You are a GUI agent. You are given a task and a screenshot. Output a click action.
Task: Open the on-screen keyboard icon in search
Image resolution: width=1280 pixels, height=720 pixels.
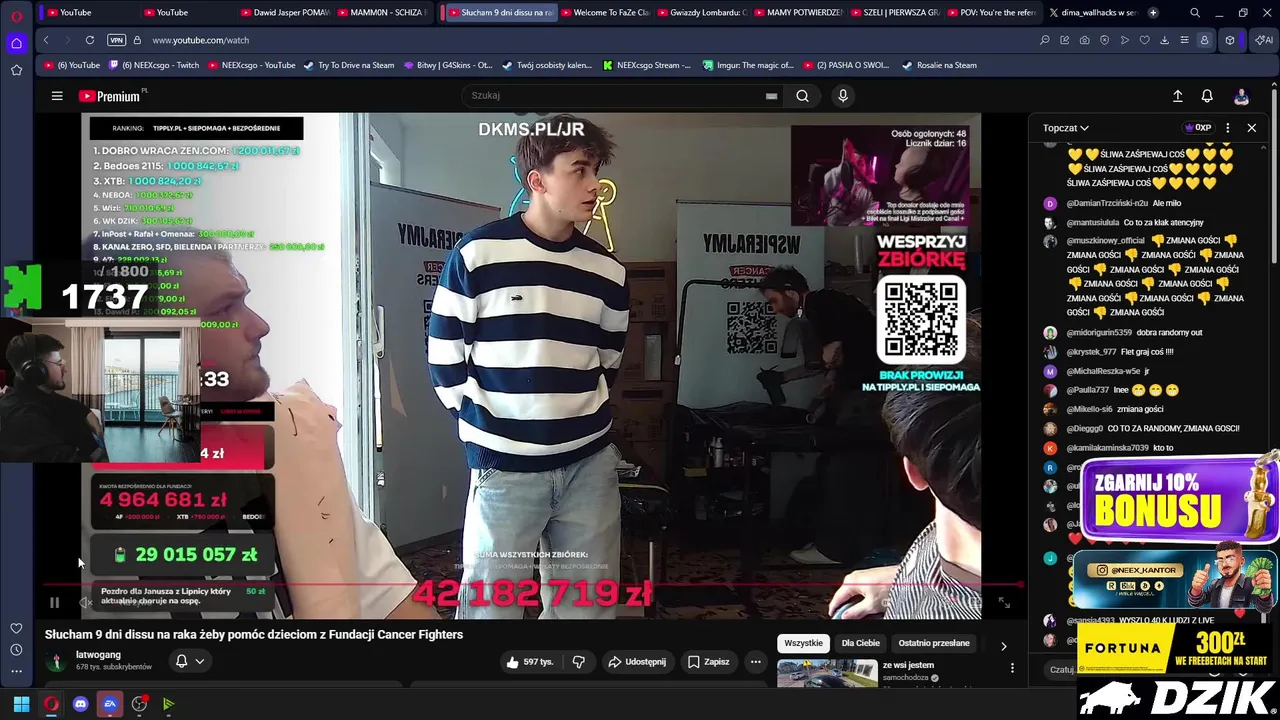(771, 96)
